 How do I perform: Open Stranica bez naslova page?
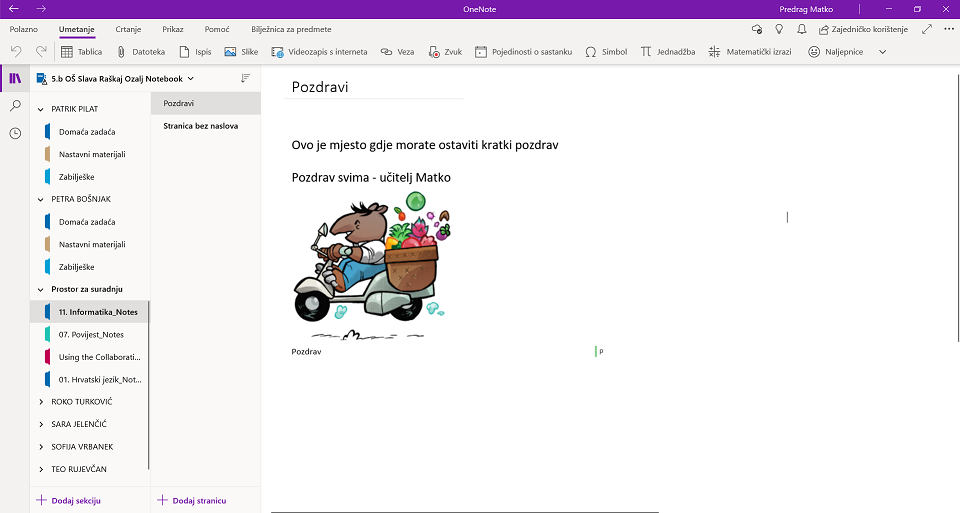tap(206, 125)
